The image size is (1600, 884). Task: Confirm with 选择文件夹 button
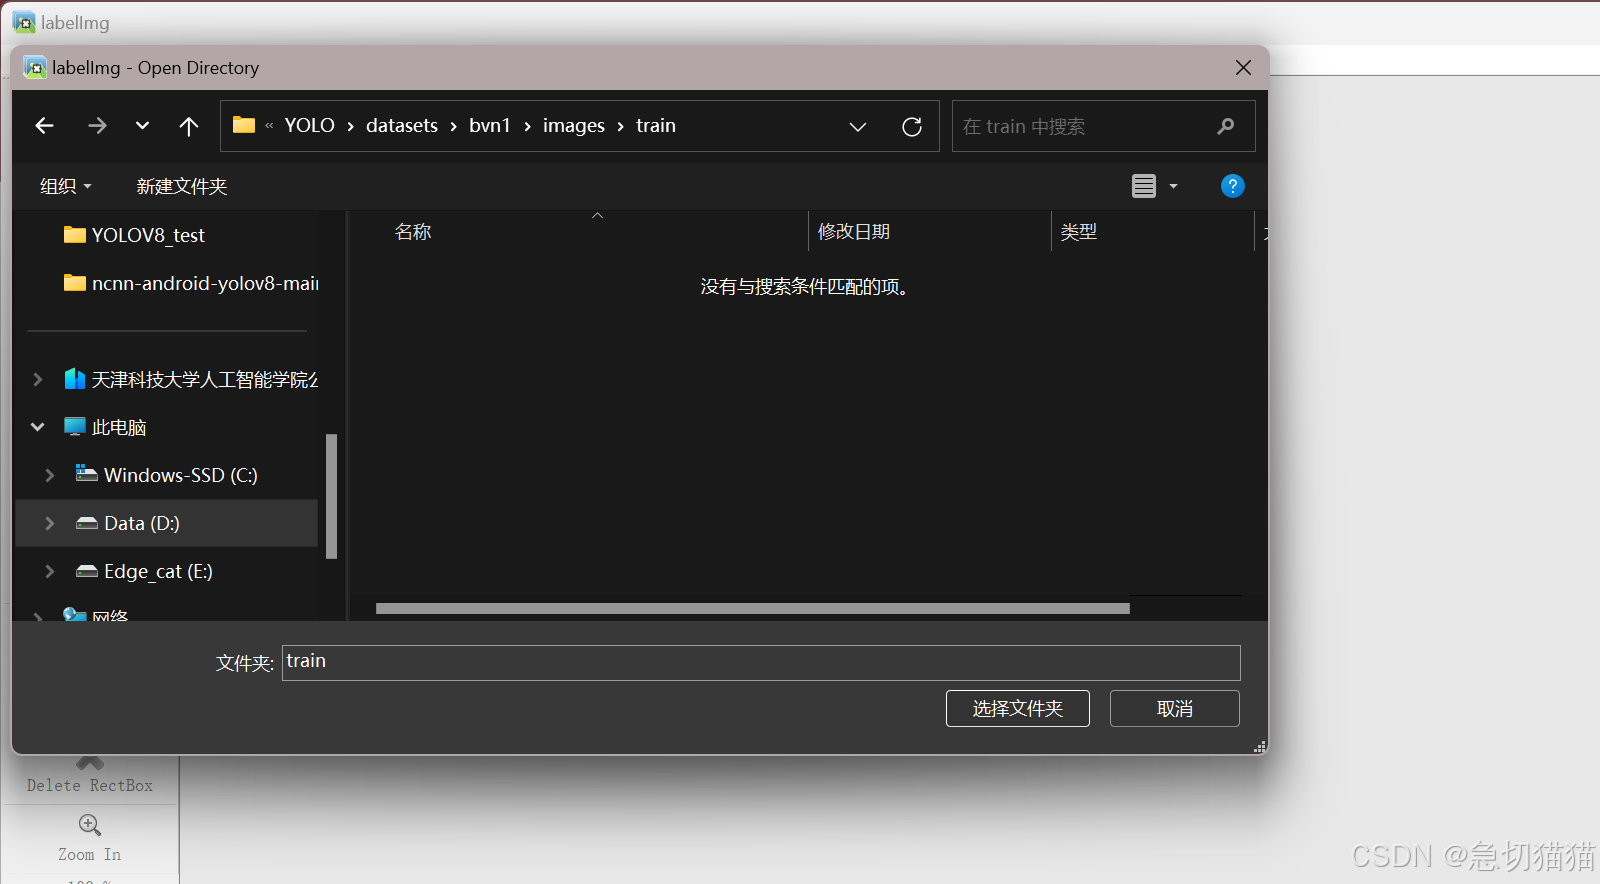tap(1018, 709)
